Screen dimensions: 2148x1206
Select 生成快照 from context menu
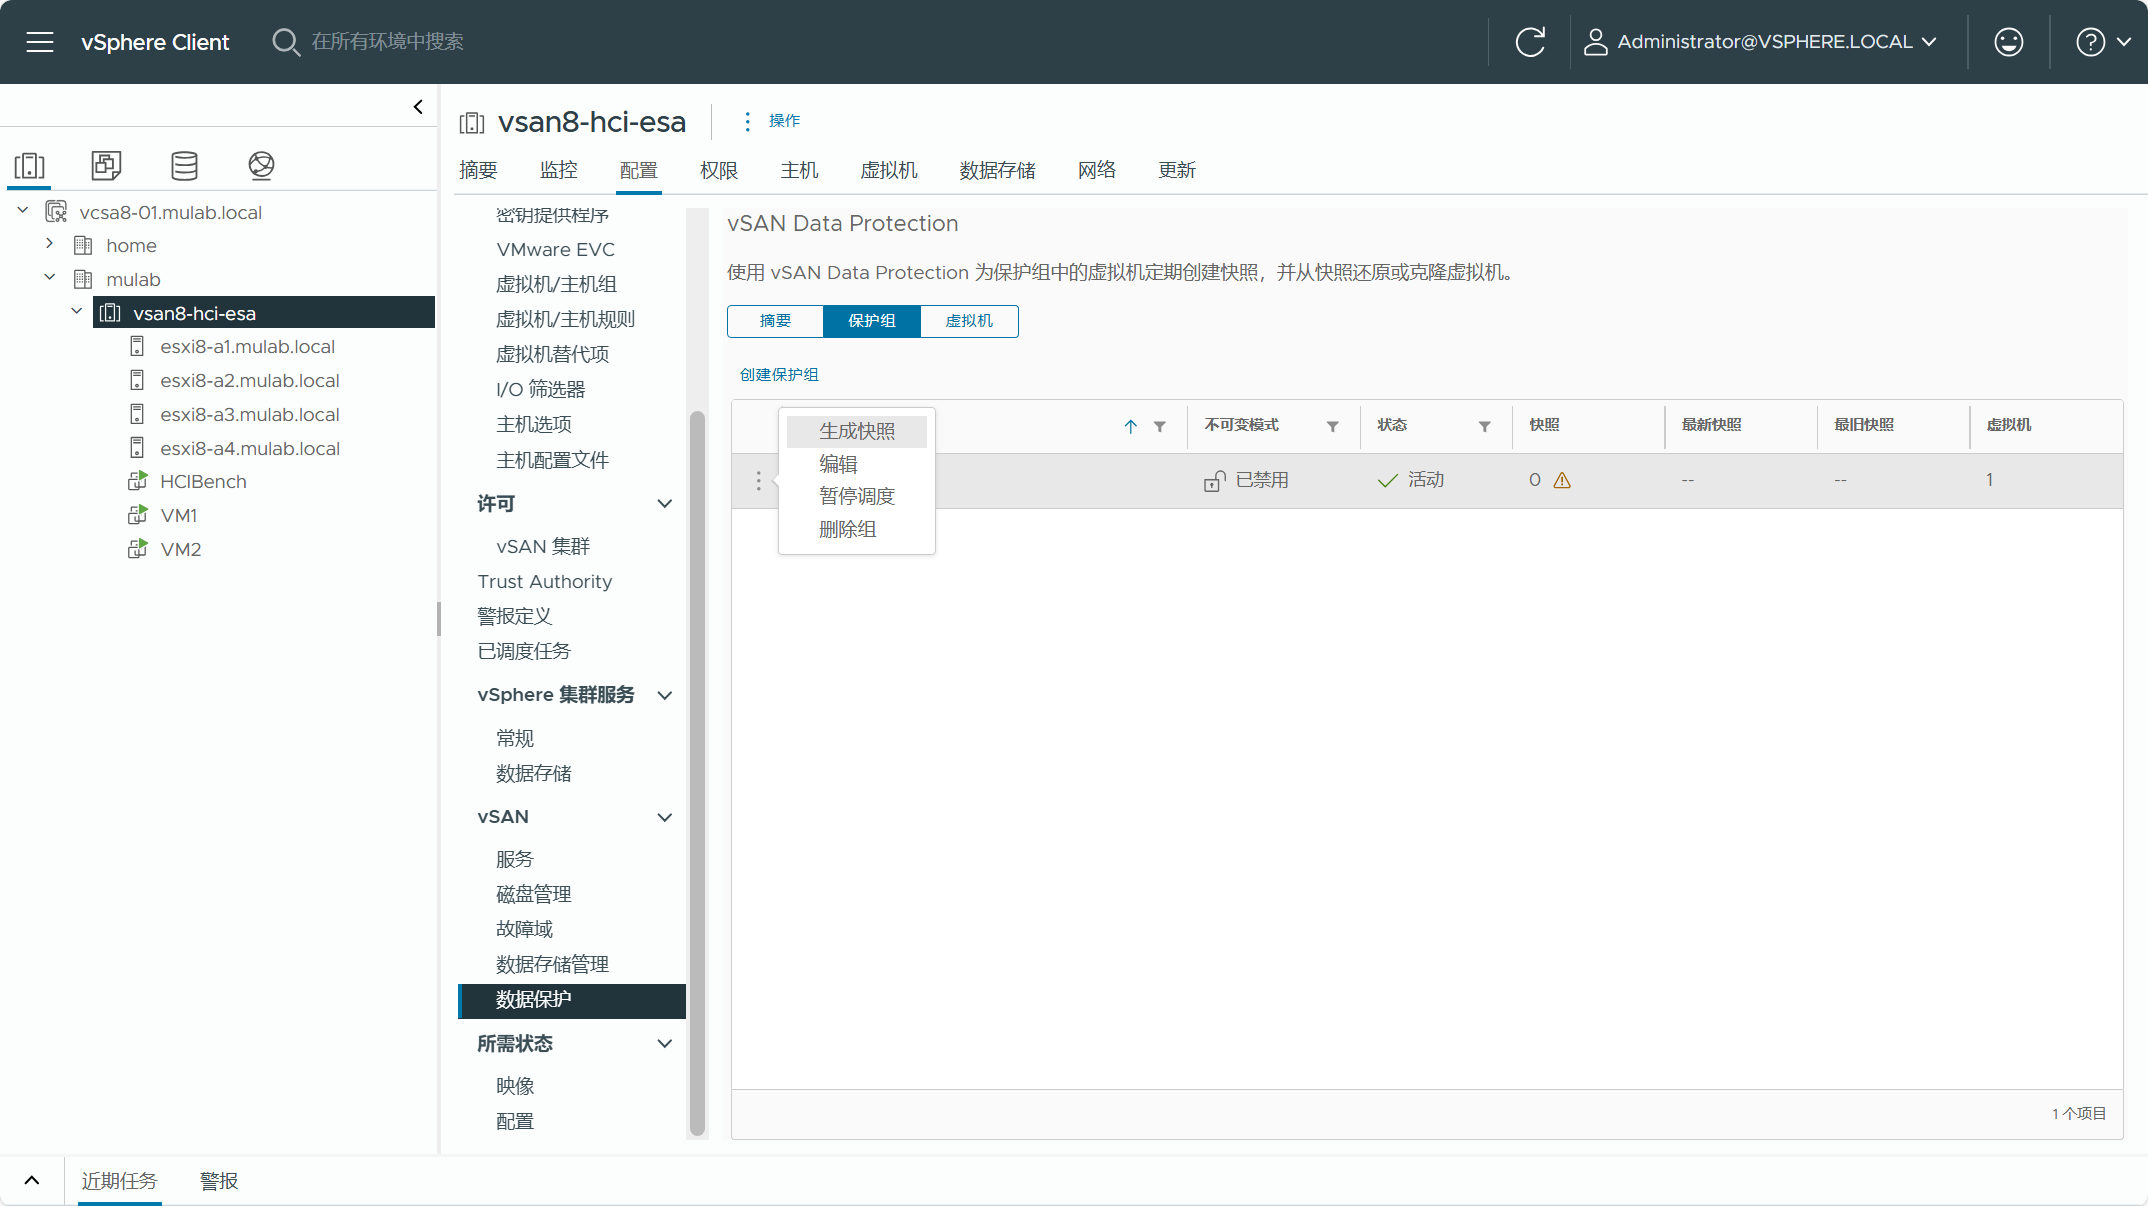pos(857,430)
